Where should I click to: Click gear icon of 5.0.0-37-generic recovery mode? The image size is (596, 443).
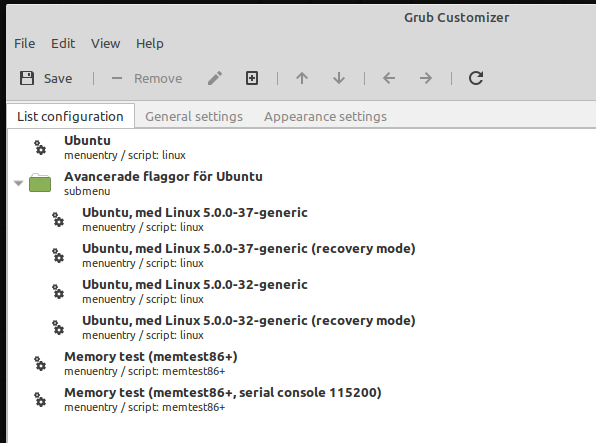pos(58,256)
